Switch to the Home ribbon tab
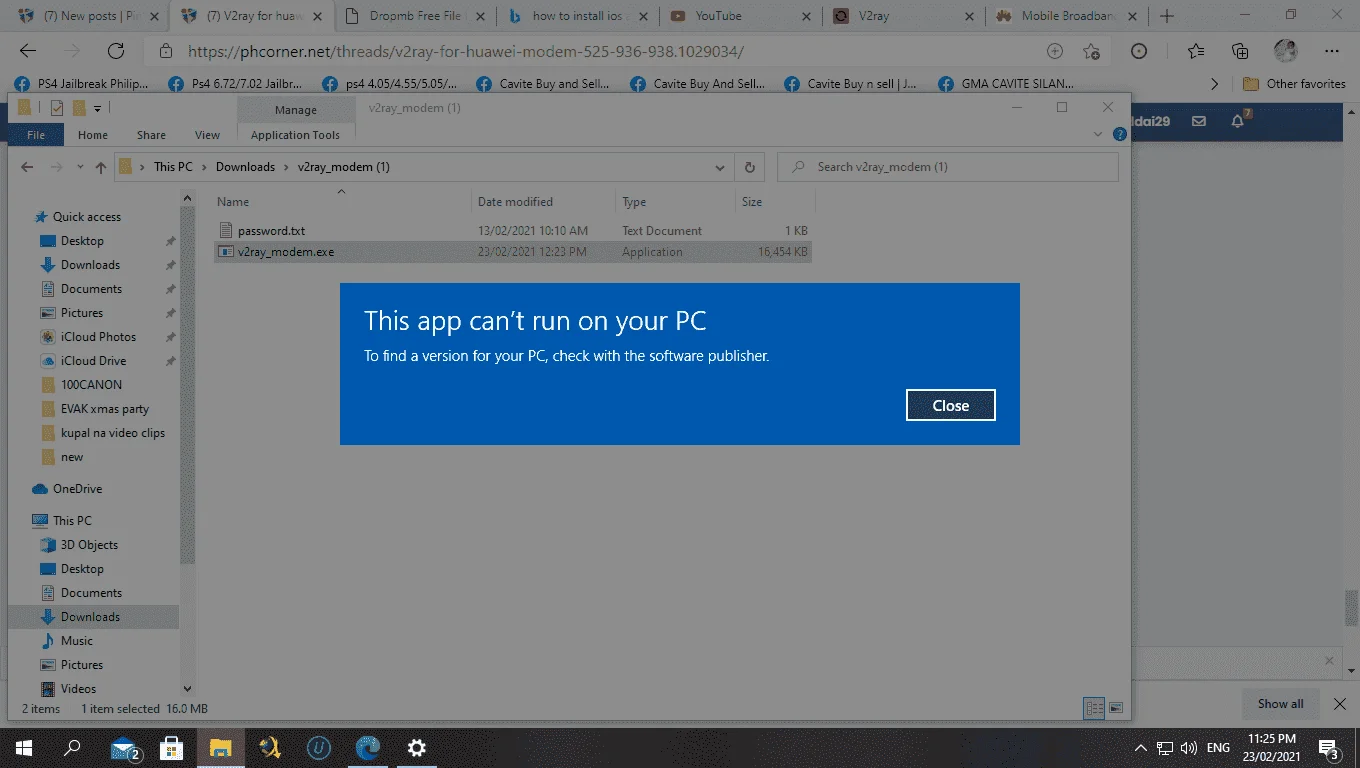The width and height of the screenshot is (1360, 768). click(93, 135)
